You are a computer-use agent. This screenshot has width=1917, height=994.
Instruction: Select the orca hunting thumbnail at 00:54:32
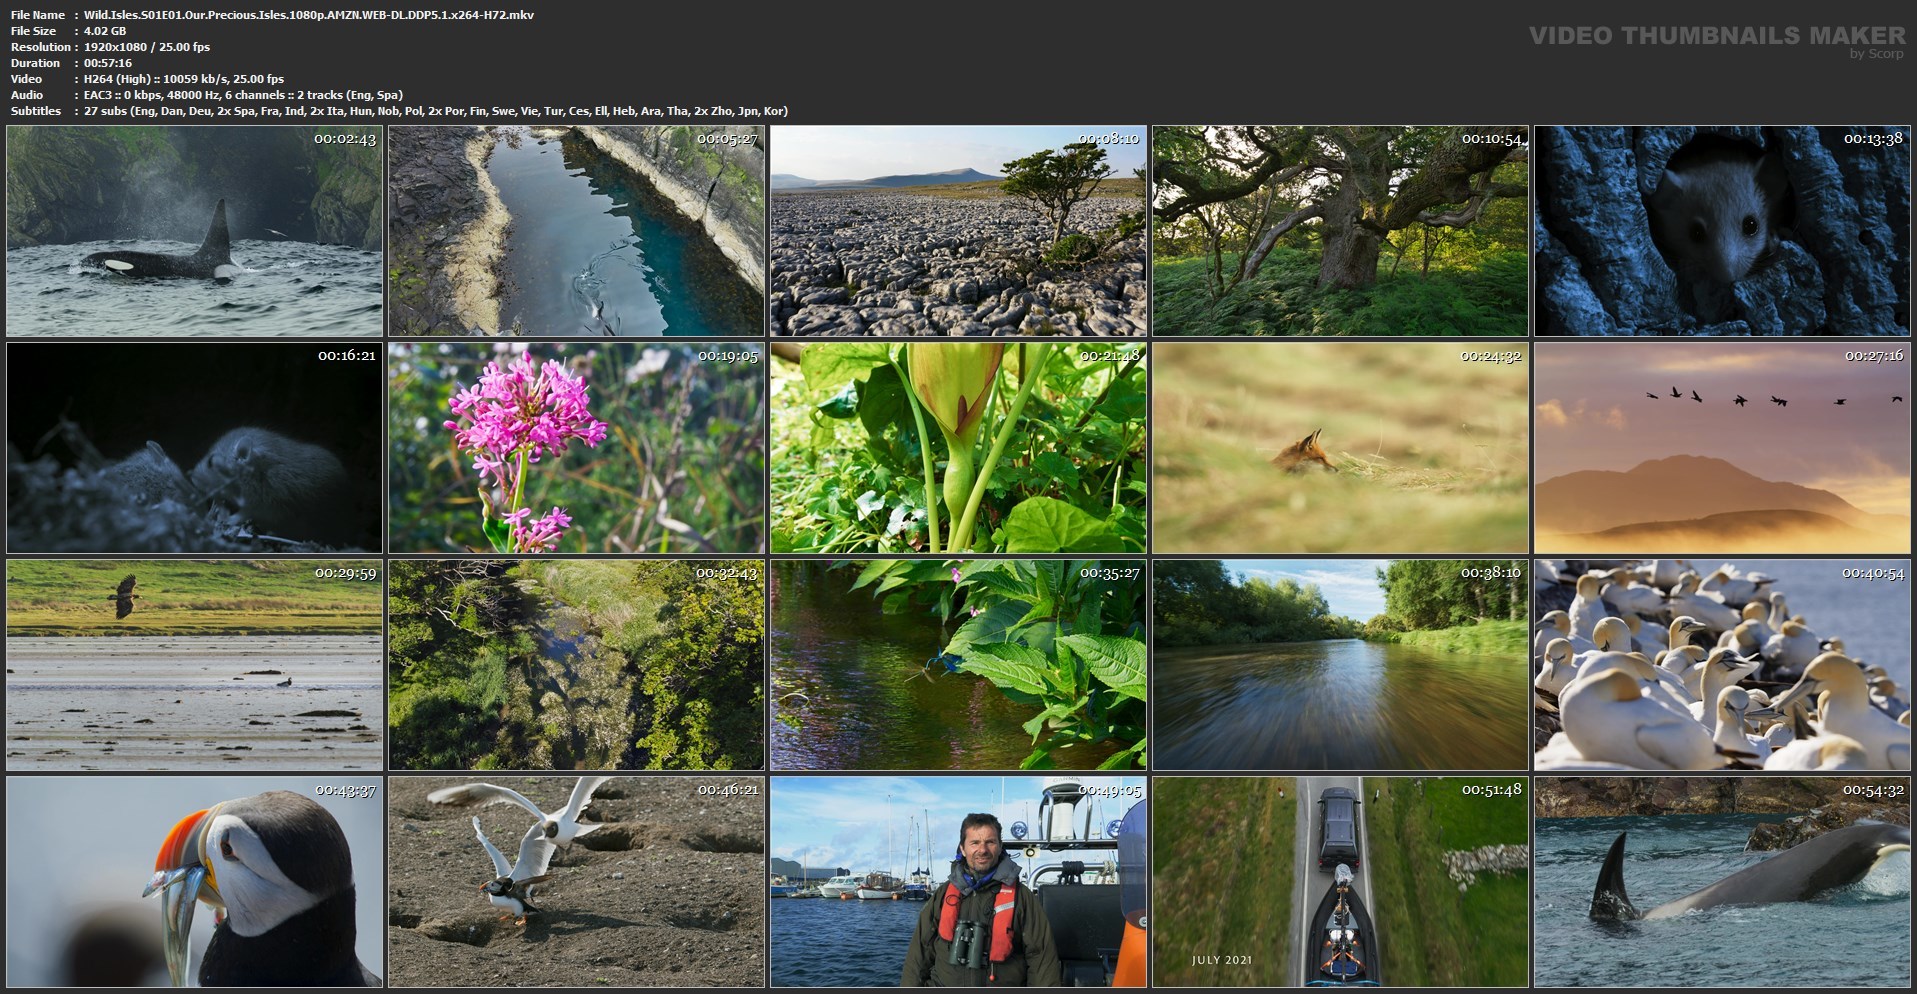tap(1722, 882)
